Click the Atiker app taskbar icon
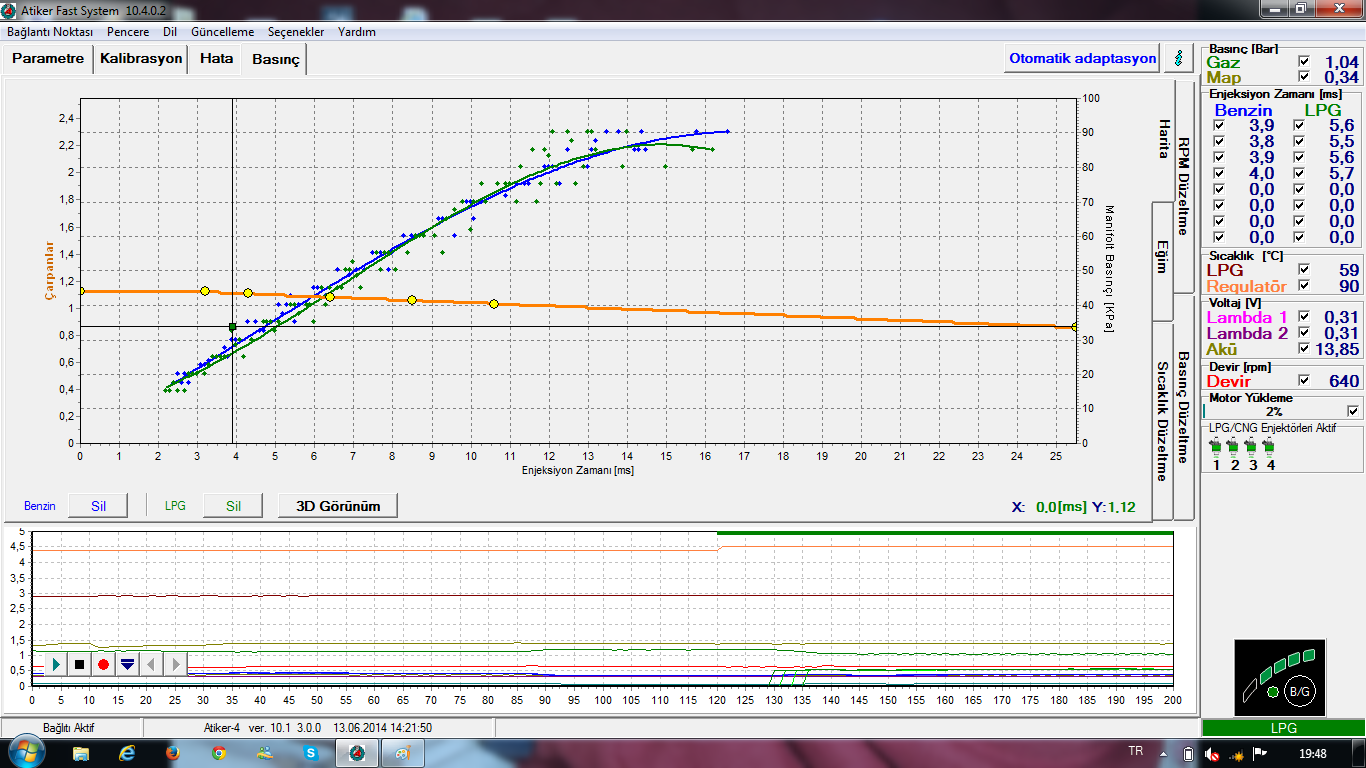 [357, 753]
